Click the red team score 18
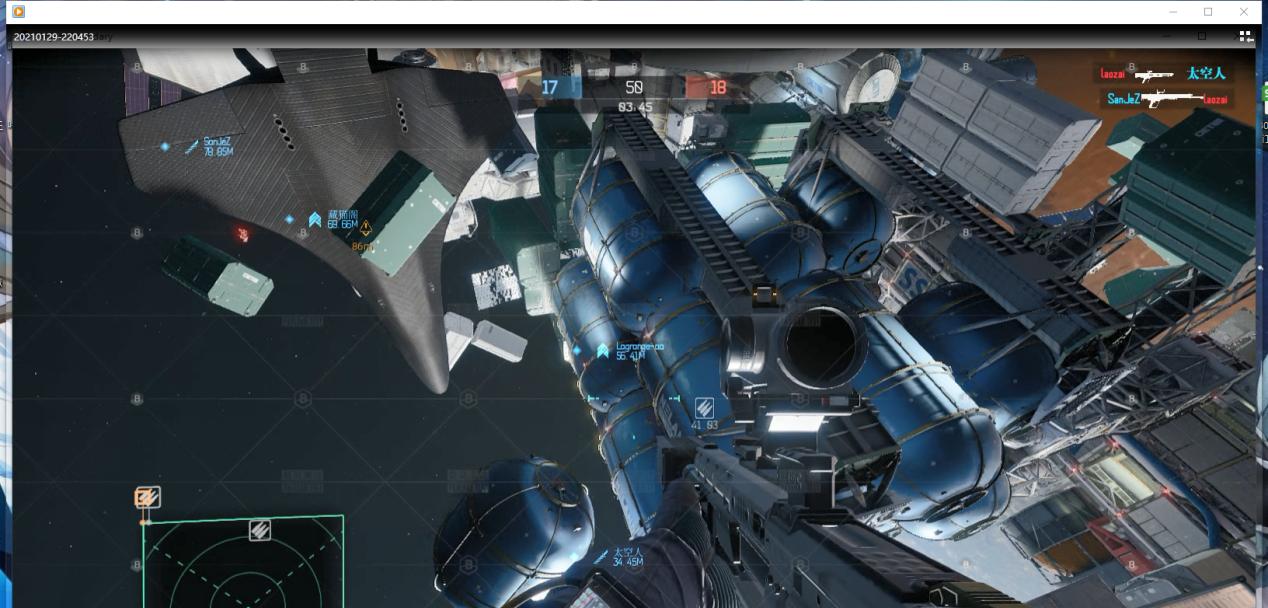The image size is (1268, 608). (717, 88)
